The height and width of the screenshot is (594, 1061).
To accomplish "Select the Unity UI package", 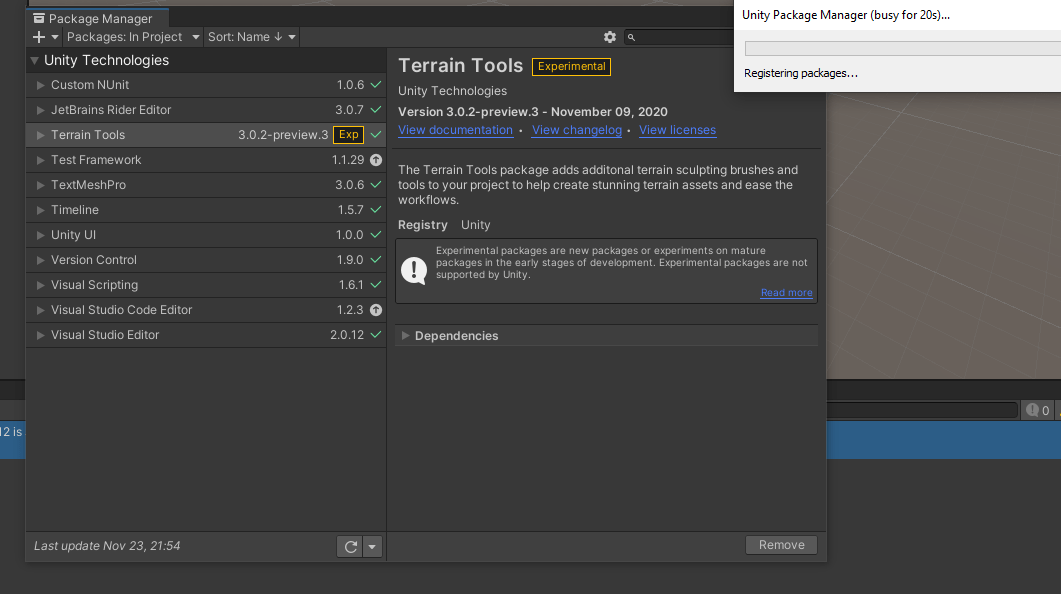I will click(206, 235).
